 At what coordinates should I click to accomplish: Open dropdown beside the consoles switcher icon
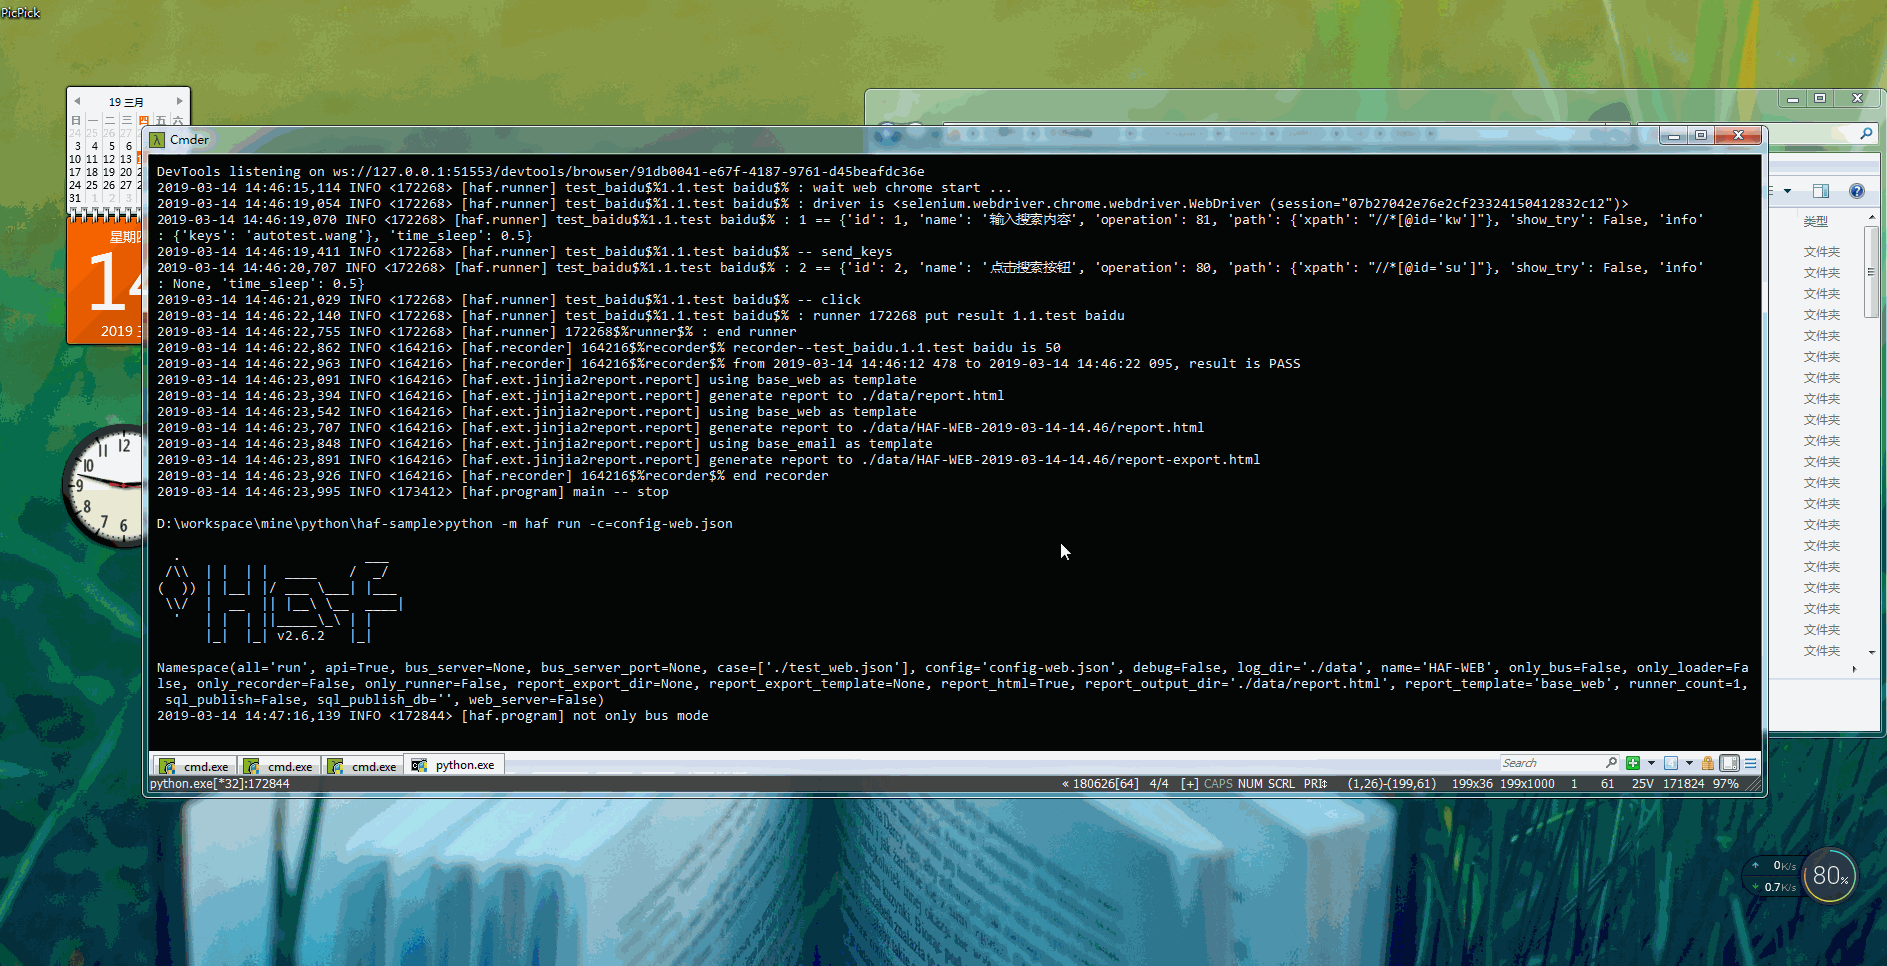click(1689, 763)
